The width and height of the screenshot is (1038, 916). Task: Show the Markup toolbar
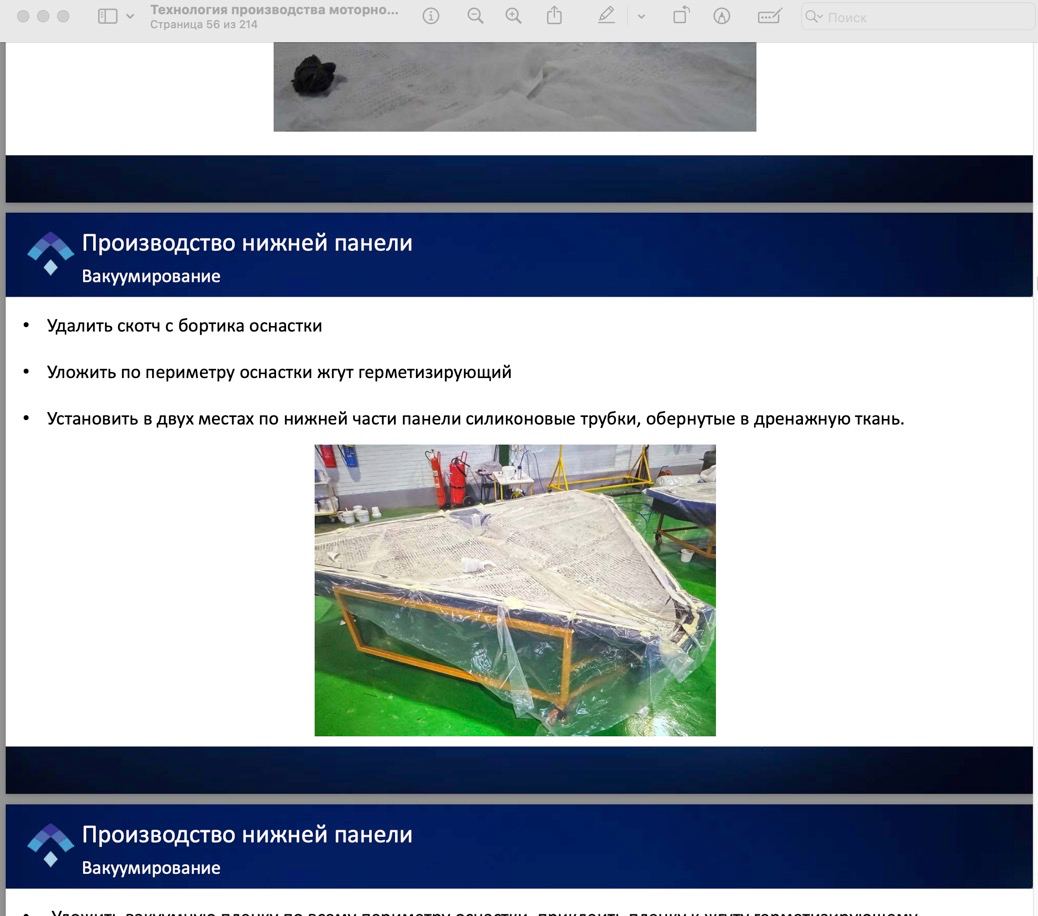point(722,16)
